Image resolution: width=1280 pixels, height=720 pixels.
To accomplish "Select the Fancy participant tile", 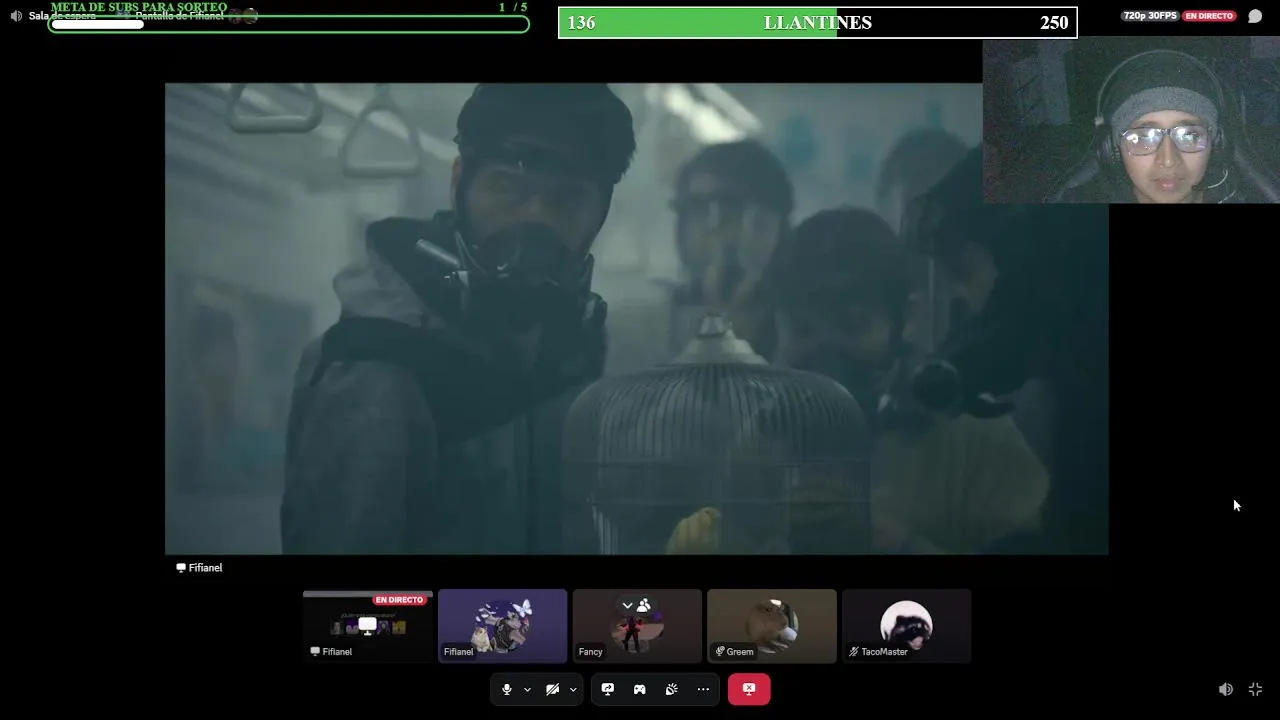I will coord(637,626).
